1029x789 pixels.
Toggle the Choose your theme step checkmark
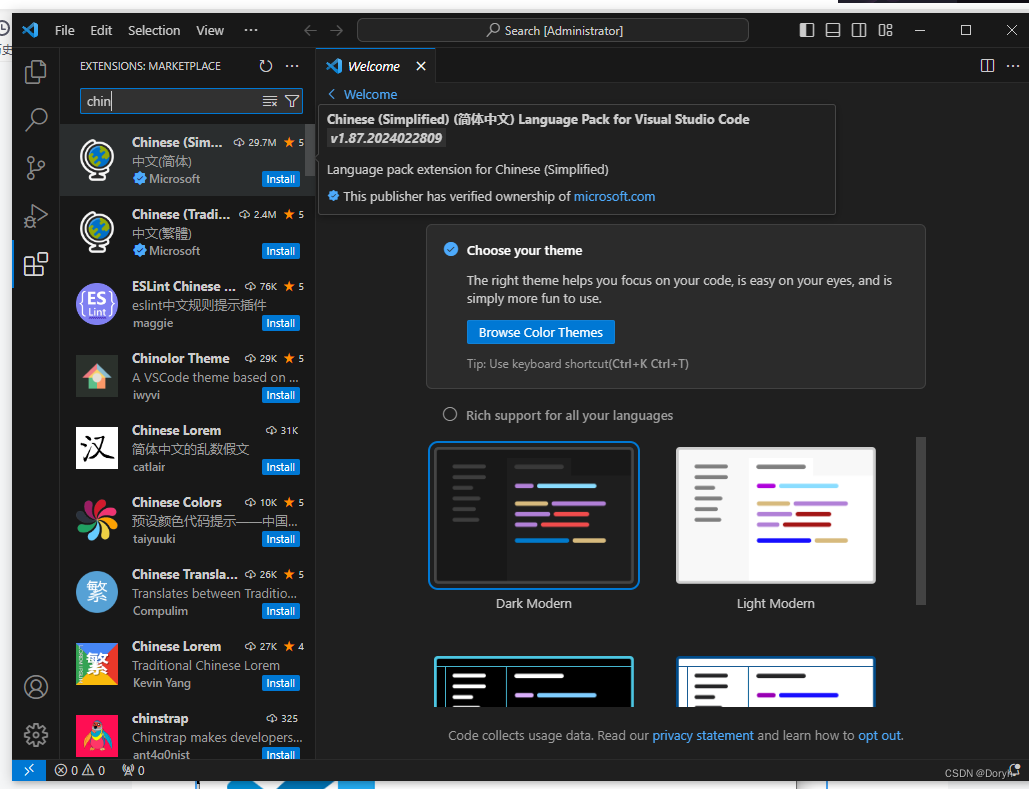pyautogui.click(x=451, y=249)
